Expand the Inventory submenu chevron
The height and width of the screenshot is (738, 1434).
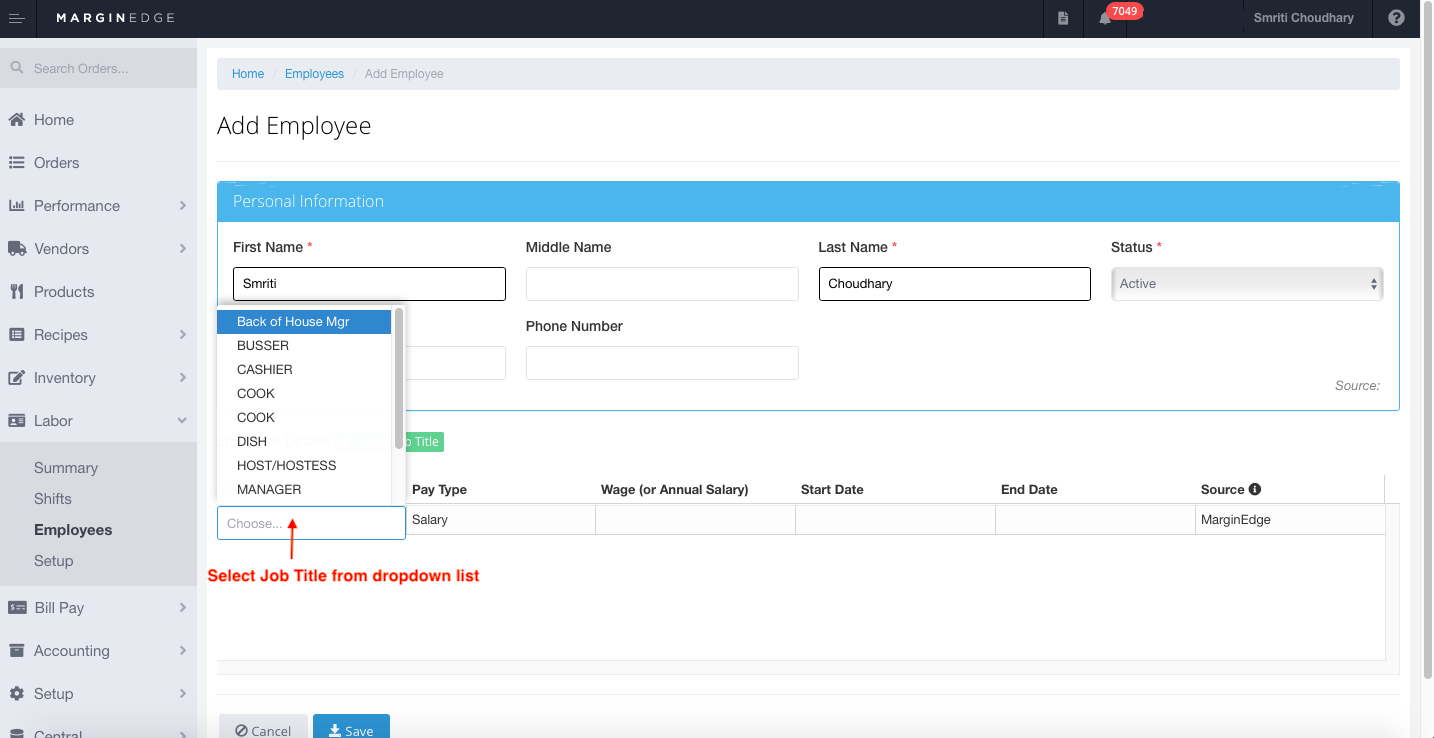[183, 378]
